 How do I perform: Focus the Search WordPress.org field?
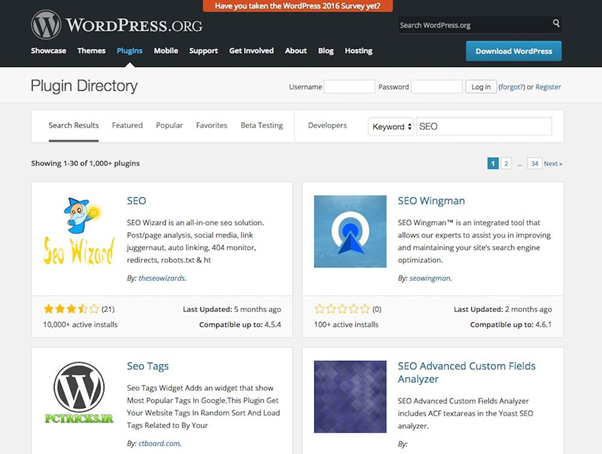tap(475, 25)
